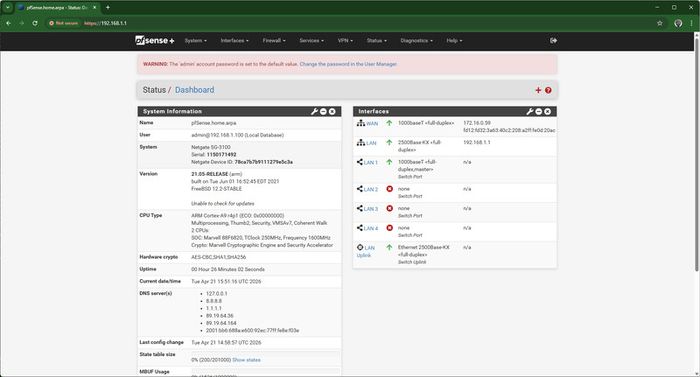This screenshot has height=377, width=700.
Task: Close the Interfaces widget
Action: (548, 111)
